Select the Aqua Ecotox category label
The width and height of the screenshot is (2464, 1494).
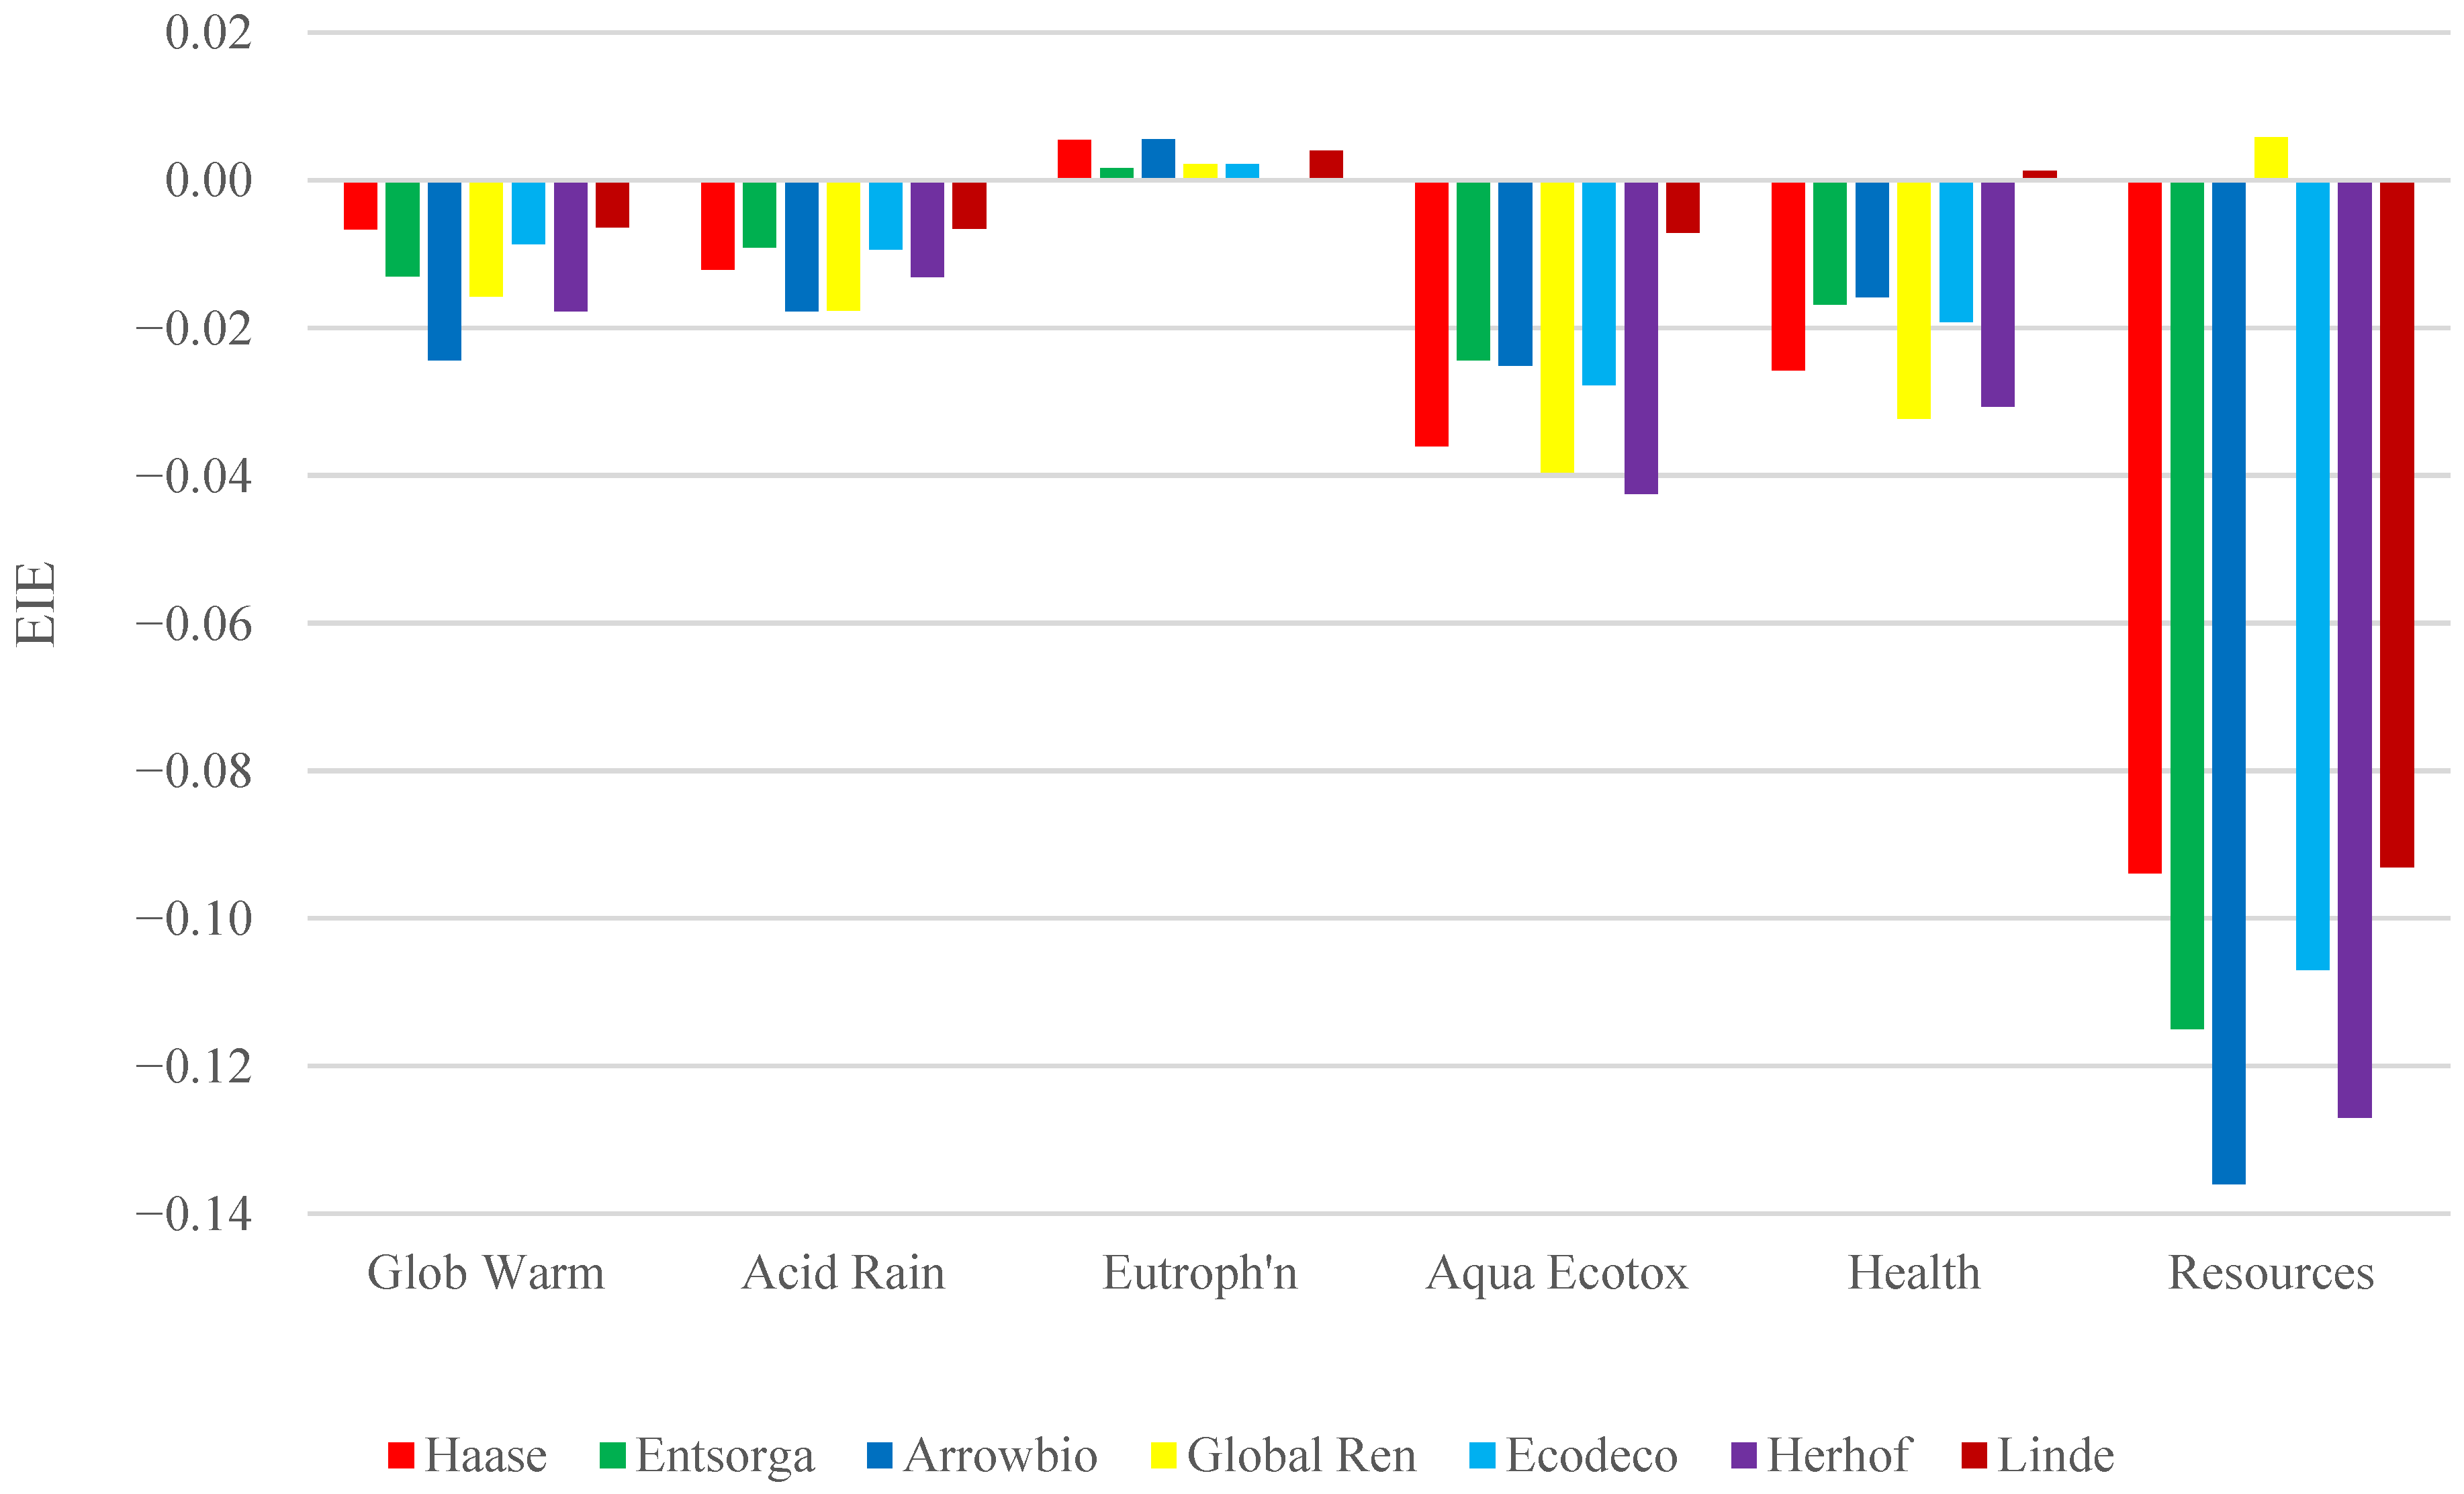point(1557,1273)
